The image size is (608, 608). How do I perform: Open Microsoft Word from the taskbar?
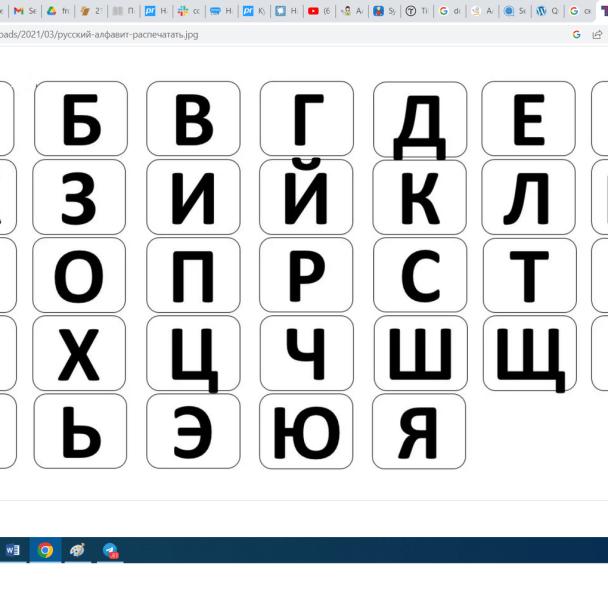(13, 550)
